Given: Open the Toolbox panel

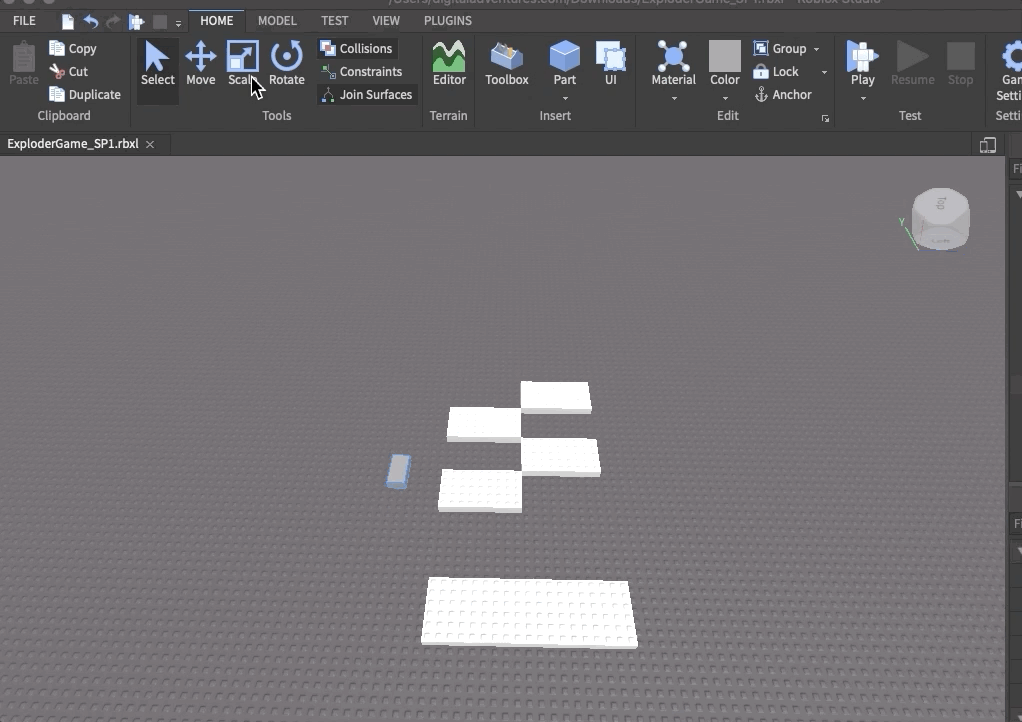Looking at the screenshot, I should (506, 64).
